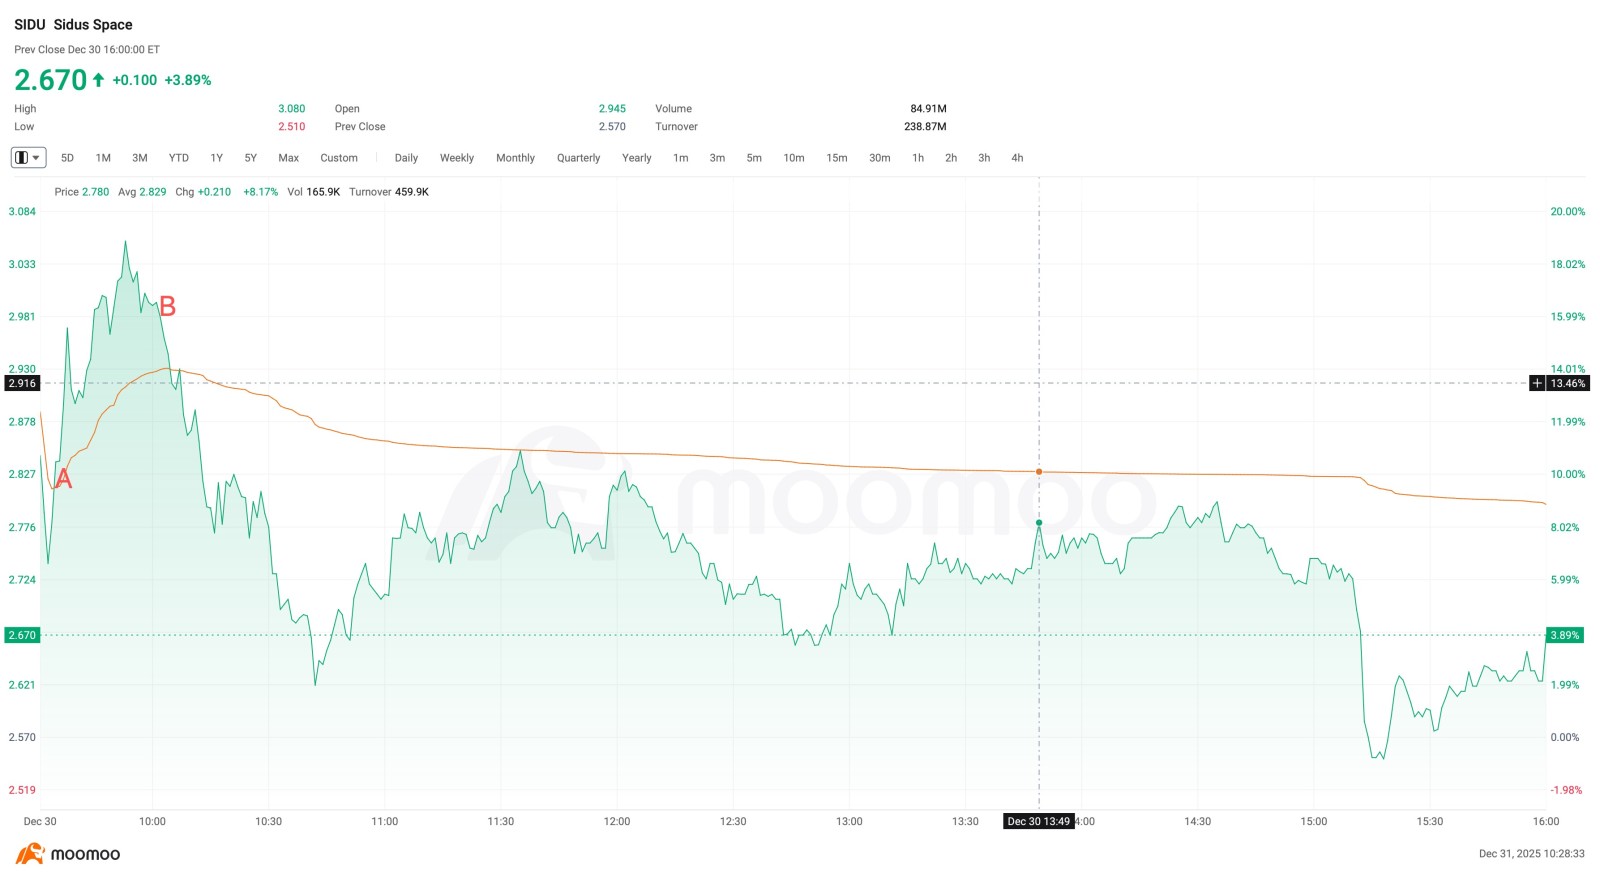Select the 1m candle interval
Viewport: 1600px width, 877px height.
[680, 158]
